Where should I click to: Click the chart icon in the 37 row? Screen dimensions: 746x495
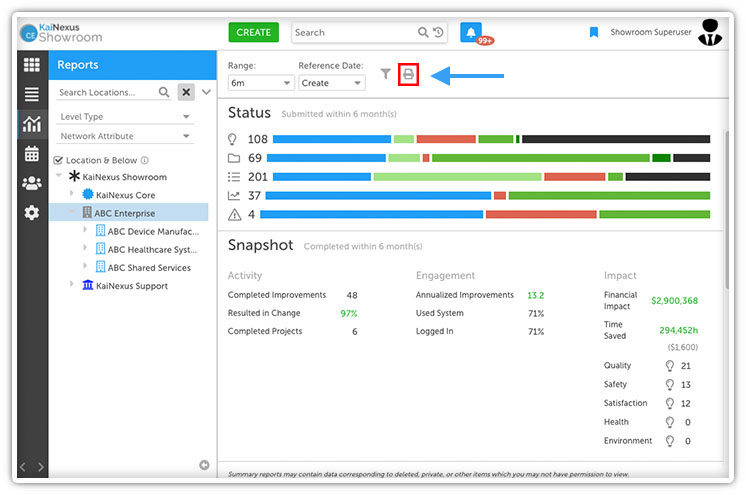coord(234,196)
